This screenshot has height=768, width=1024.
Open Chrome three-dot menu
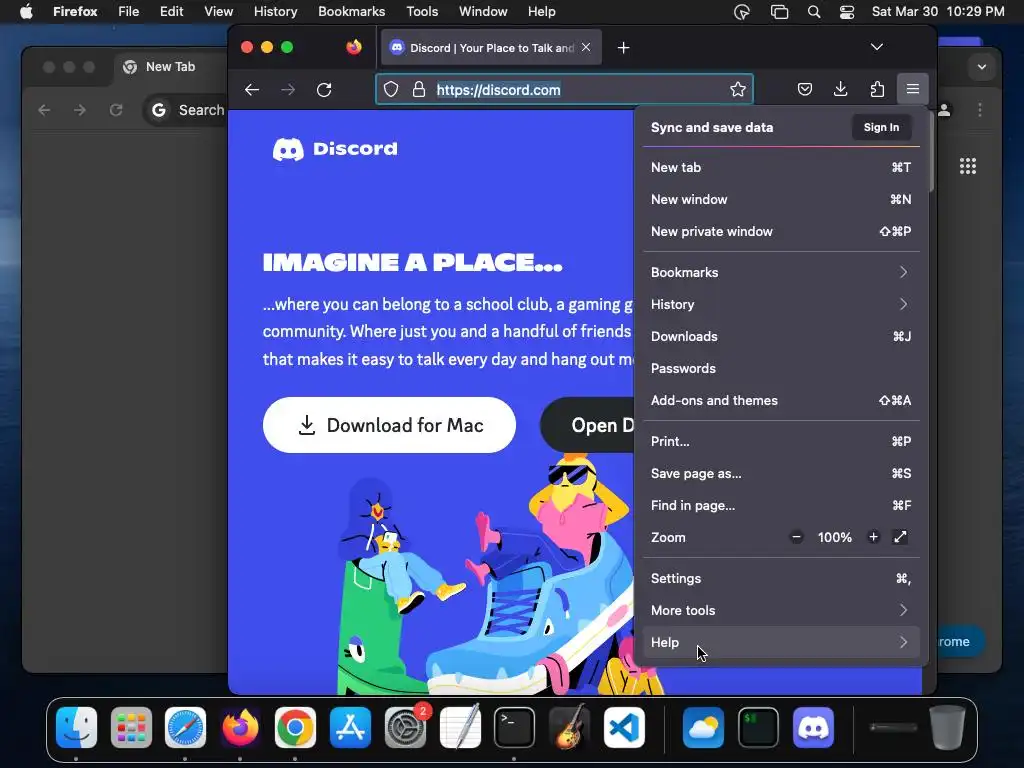(980, 110)
